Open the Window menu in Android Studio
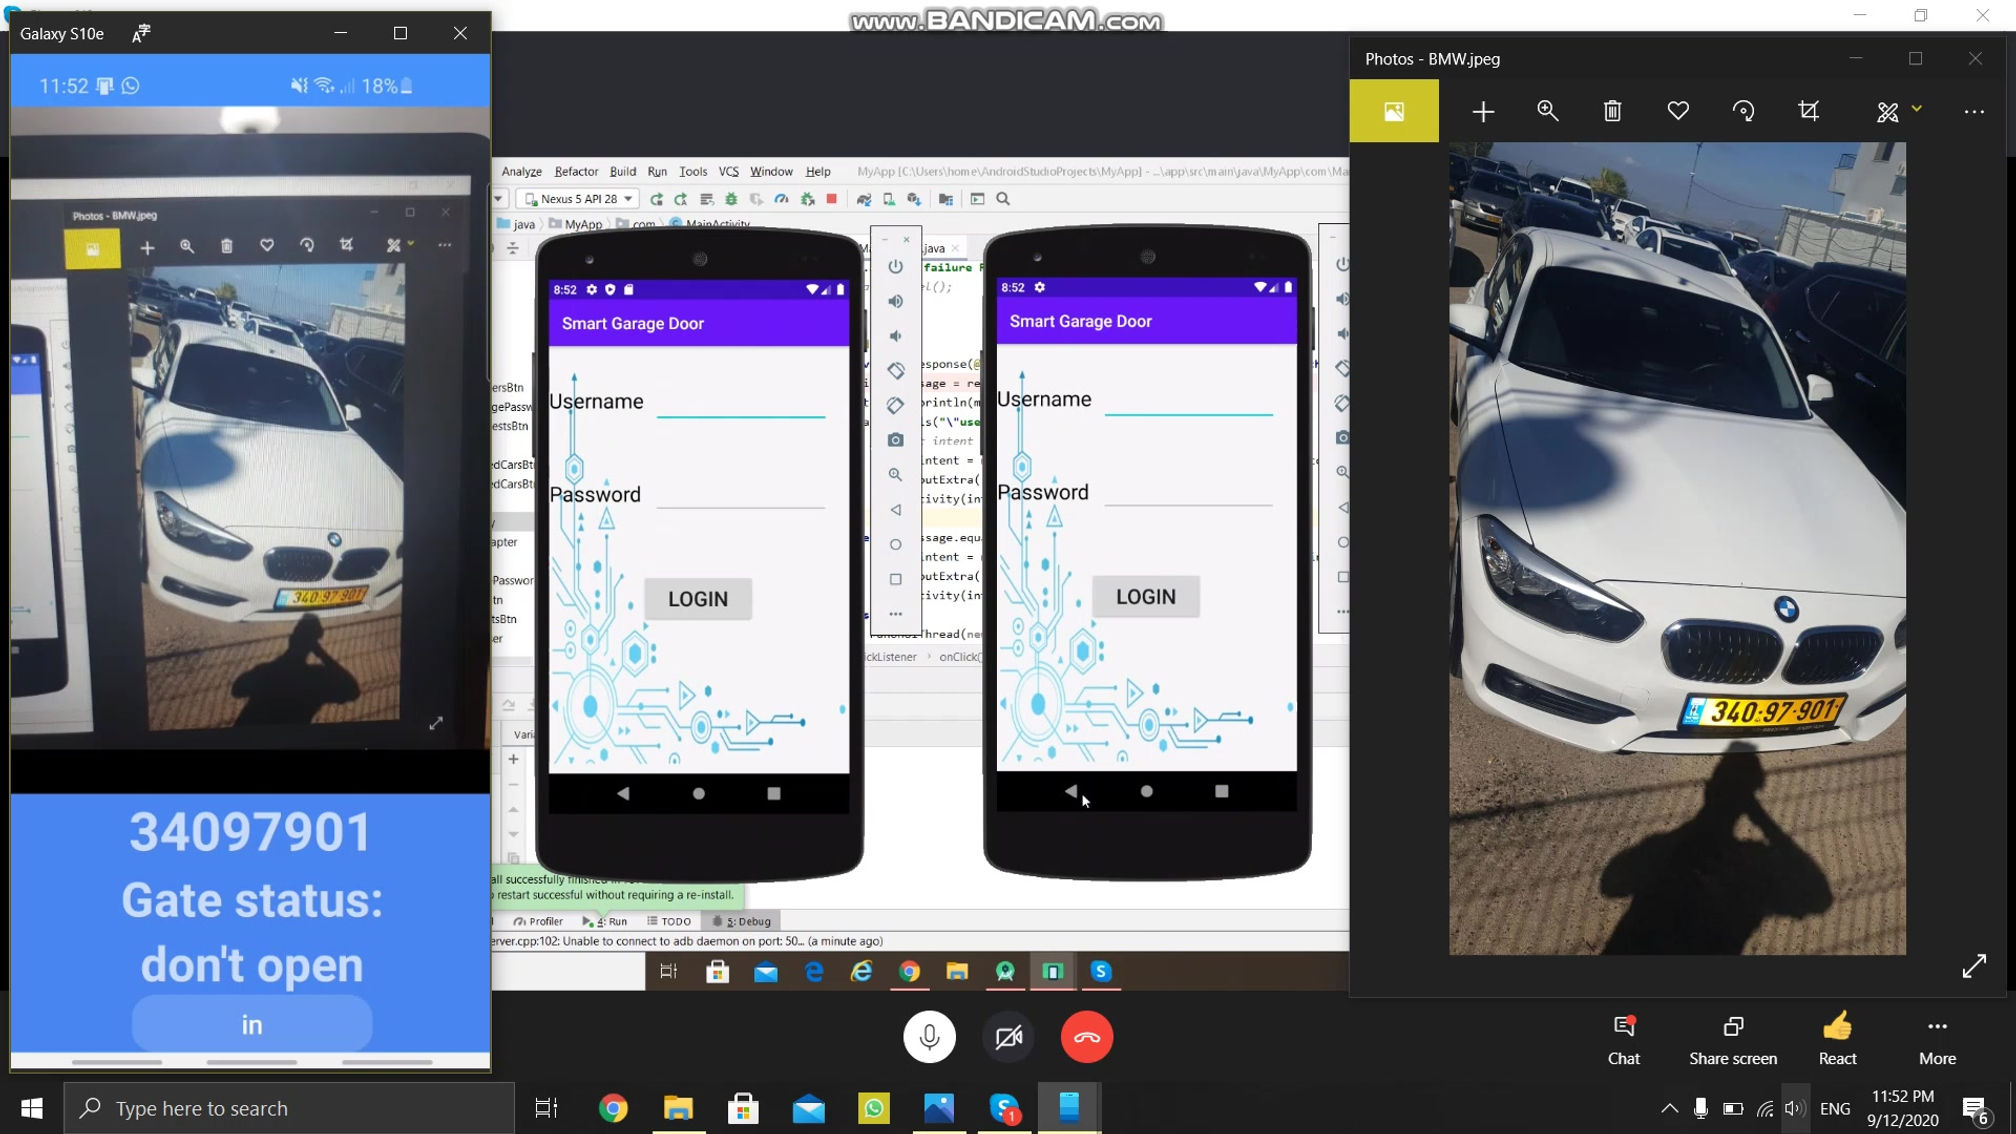This screenshot has width=2016, height=1134. pyautogui.click(x=771, y=171)
